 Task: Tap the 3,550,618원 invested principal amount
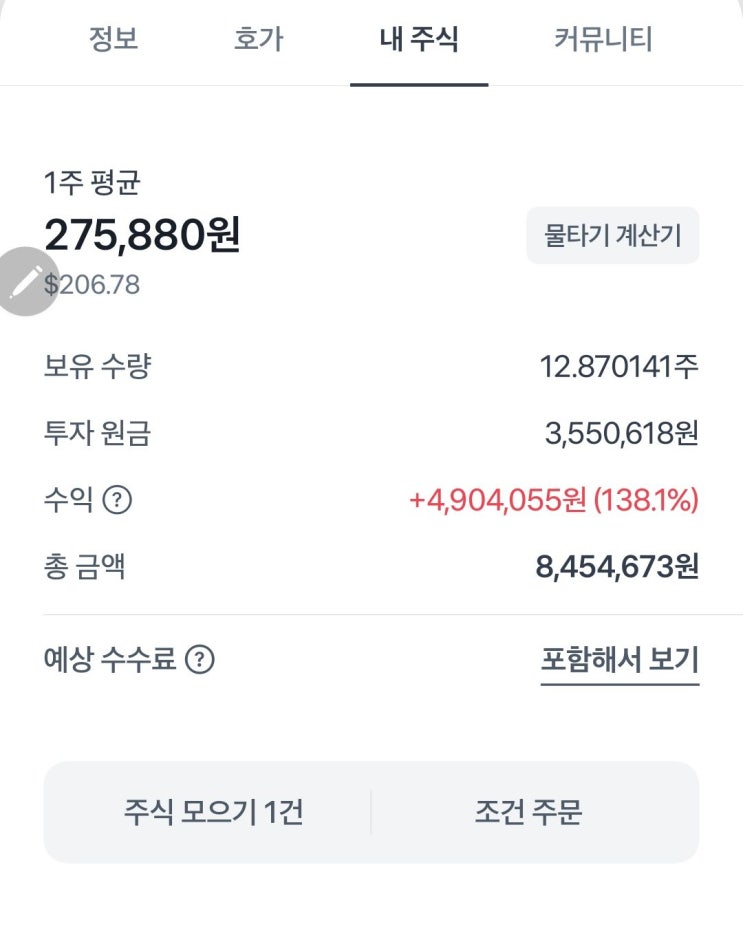click(621, 433)
